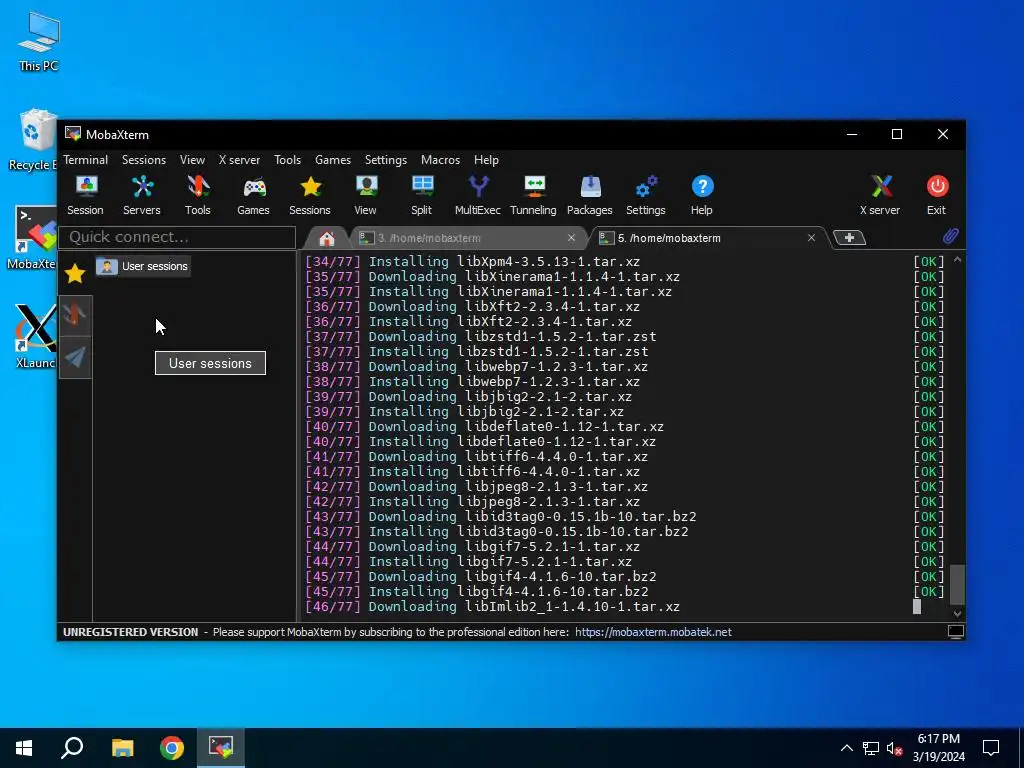Open File Explorer from the taskbar
The width and height of the screenshot is (1024, 768).
coord(122,748)
